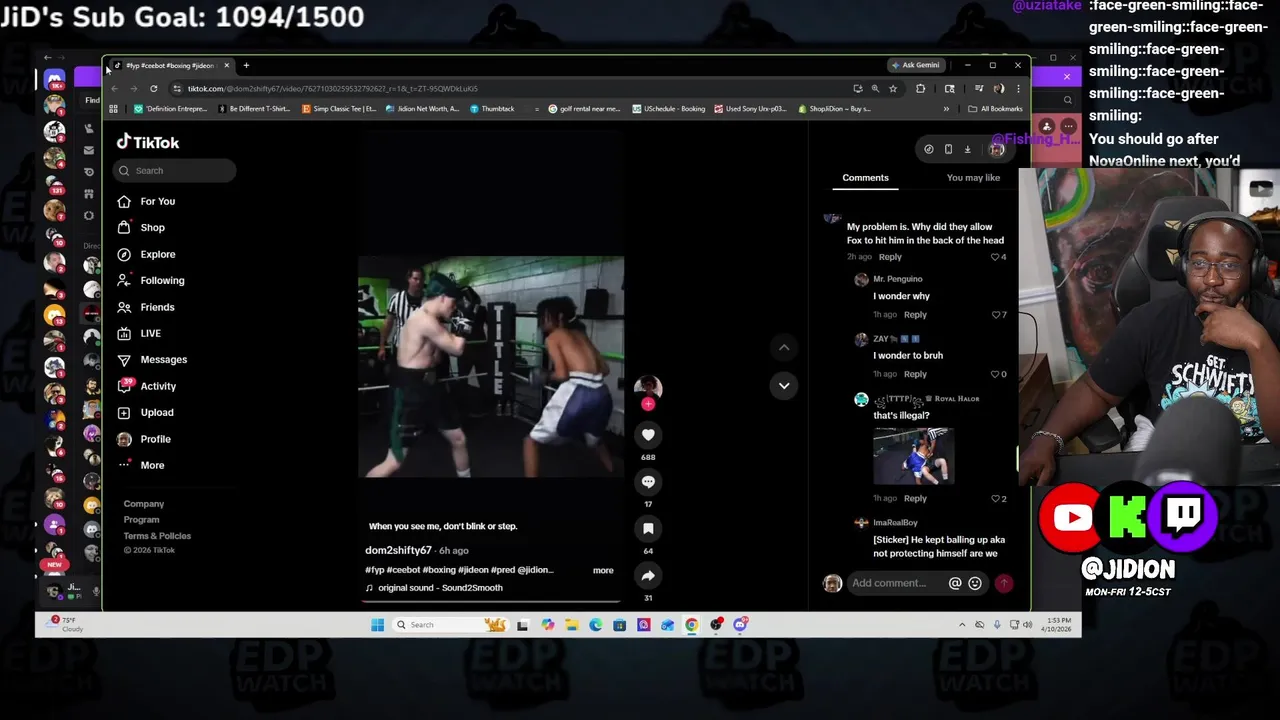Share the video with arrow icon

coord(648,576)
